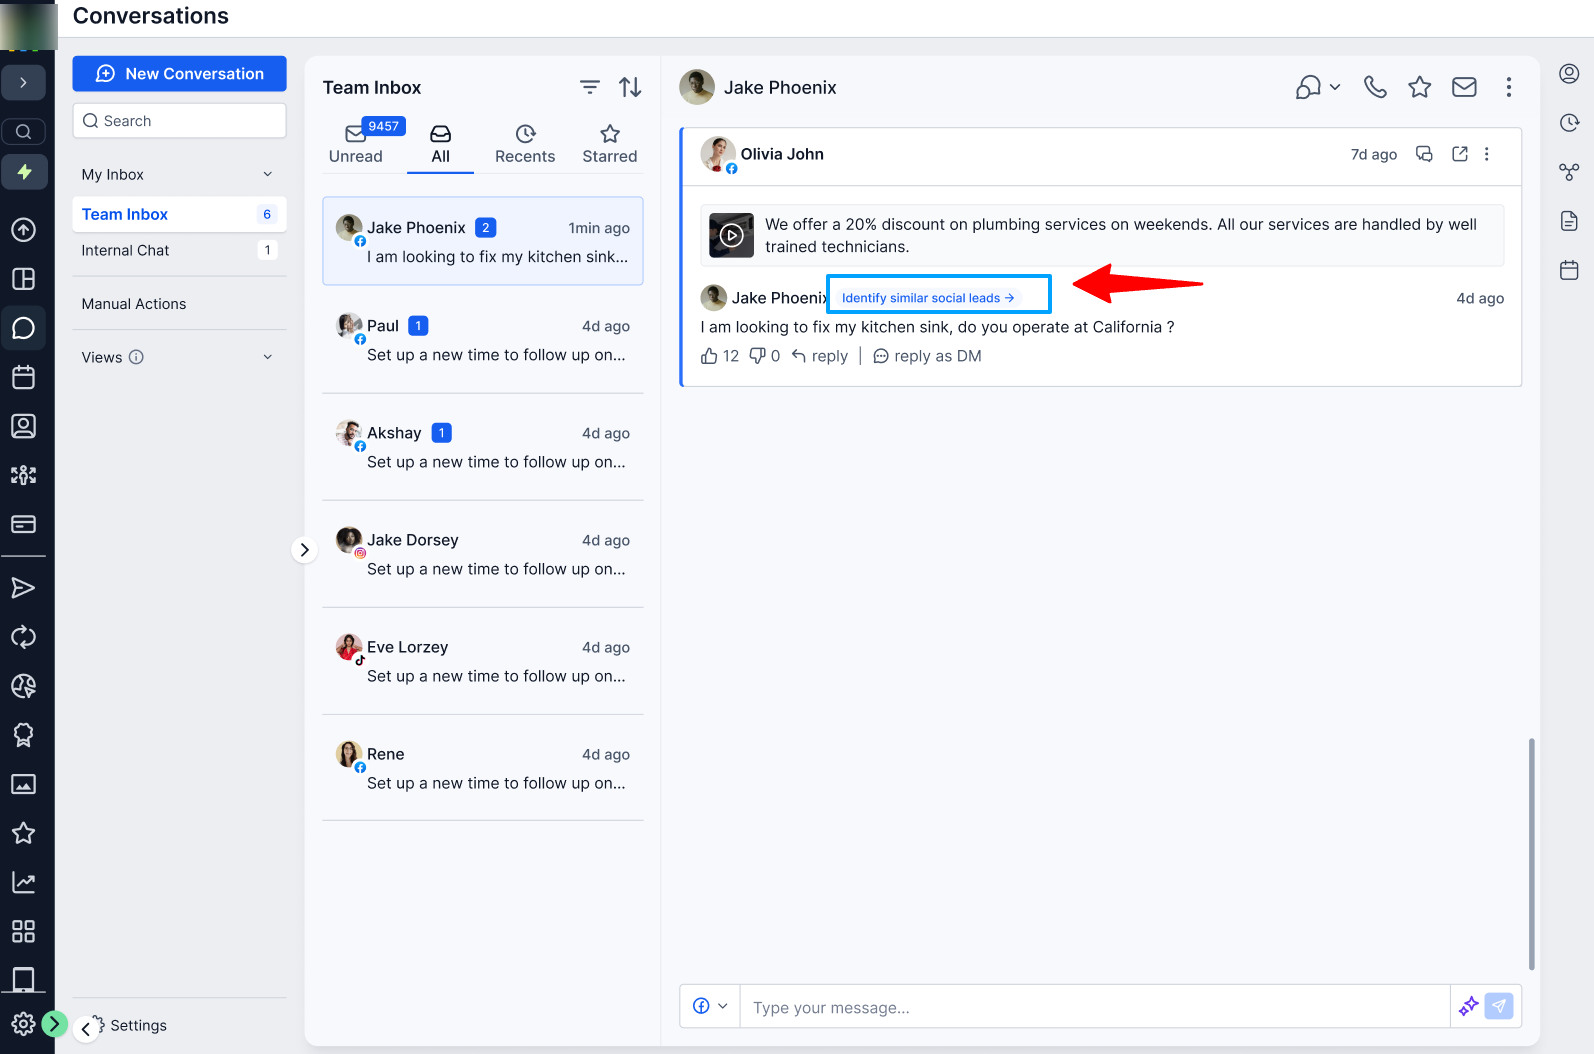Open the Conversations chat bubble in left navigation

click(x=23, y=328)
